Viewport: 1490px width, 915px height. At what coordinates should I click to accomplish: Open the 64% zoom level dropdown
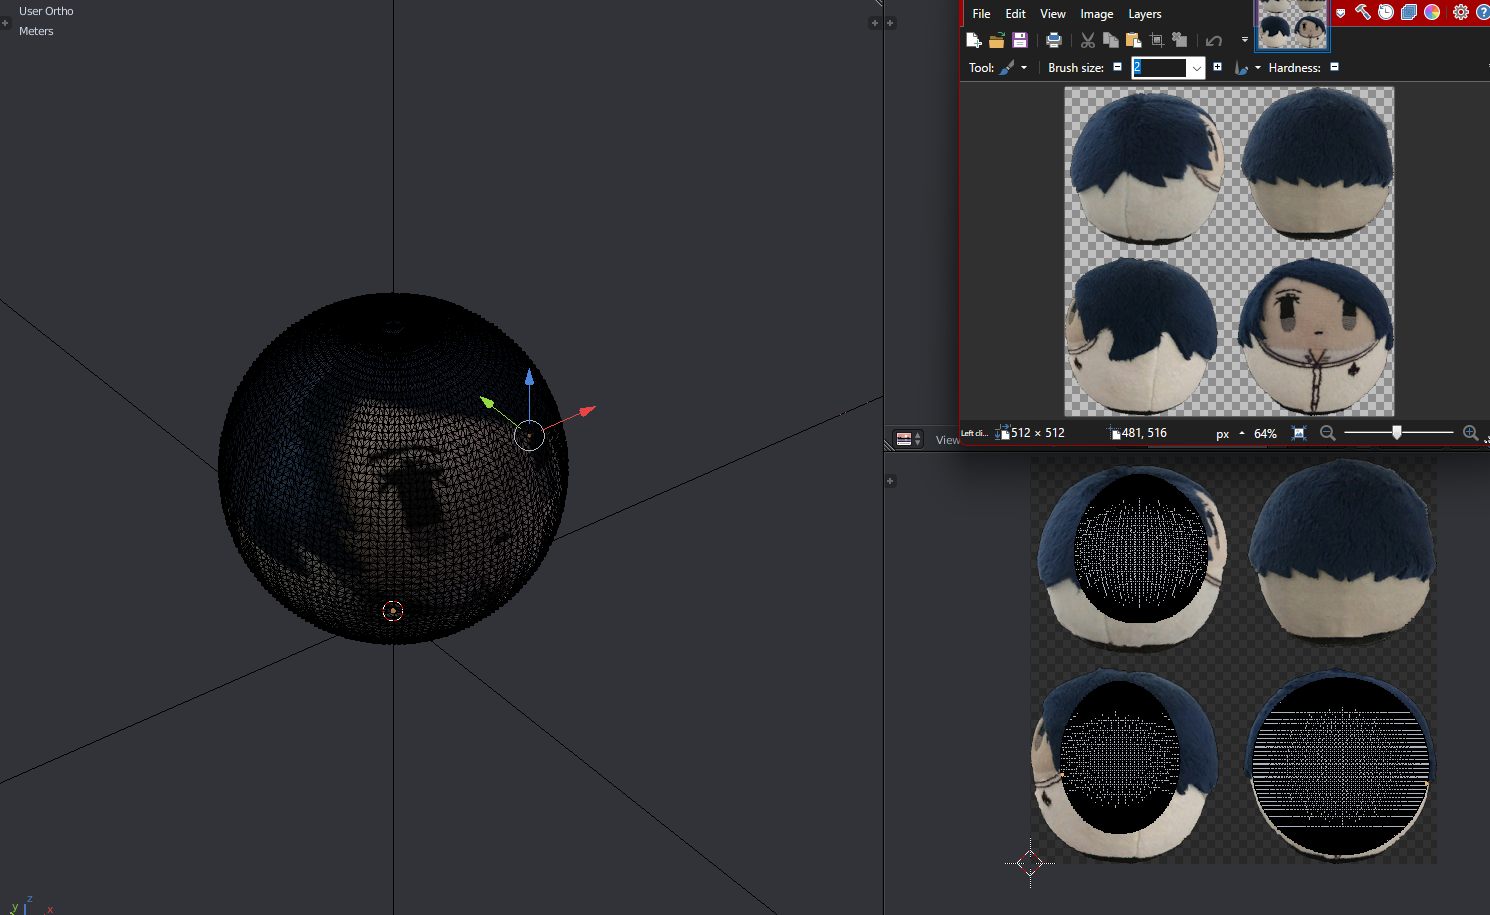coord(1265,434)
